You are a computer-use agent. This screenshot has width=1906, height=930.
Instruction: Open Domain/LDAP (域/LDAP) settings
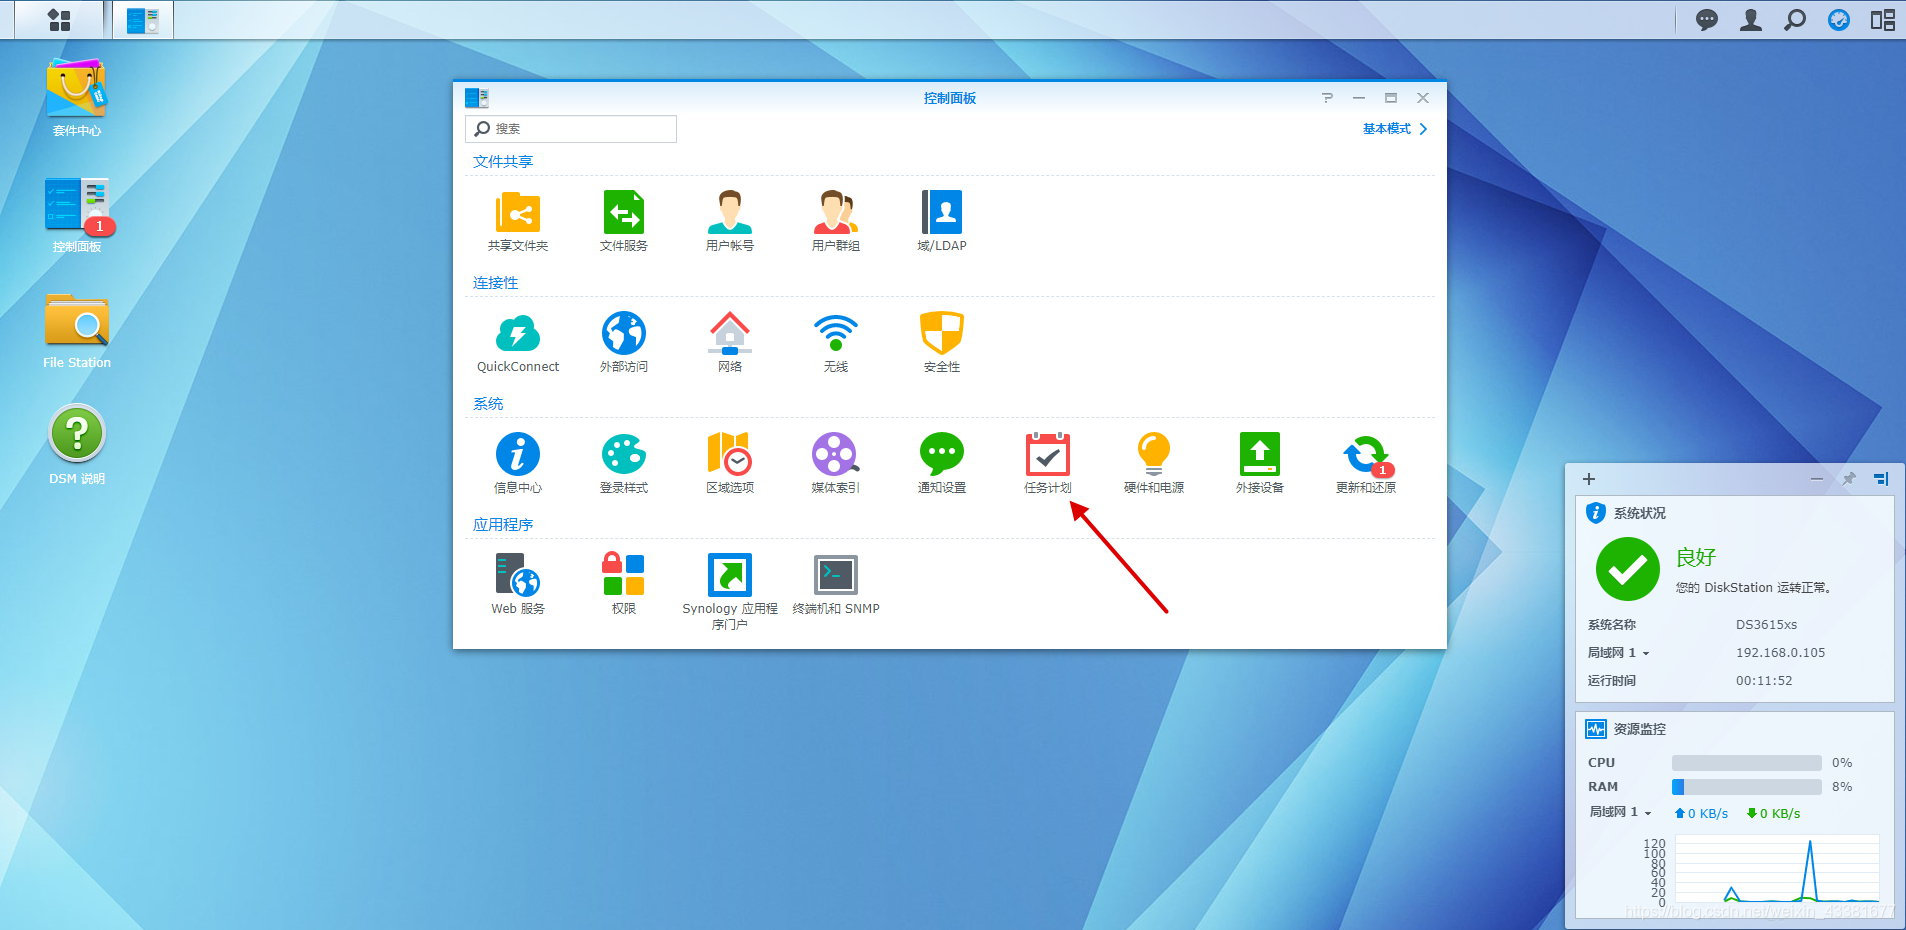(942, 213)
